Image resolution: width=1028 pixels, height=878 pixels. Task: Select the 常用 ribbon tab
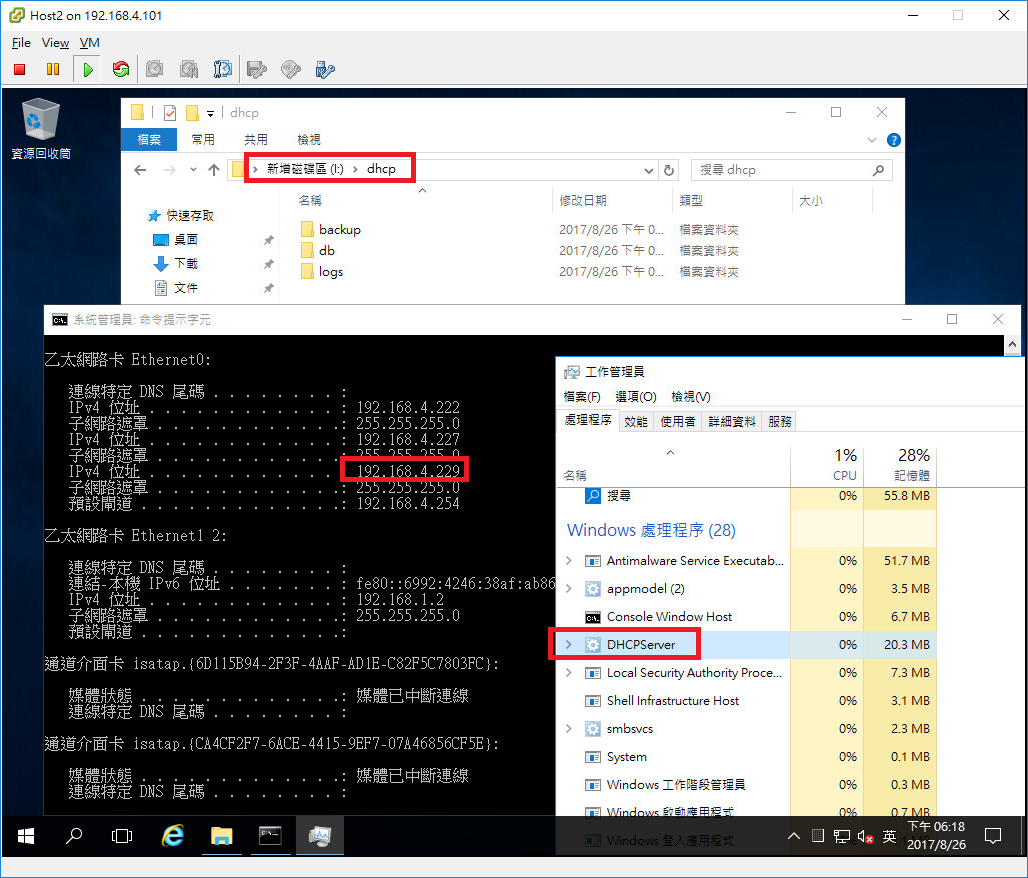pyautogui.click(x=203, y=140)
